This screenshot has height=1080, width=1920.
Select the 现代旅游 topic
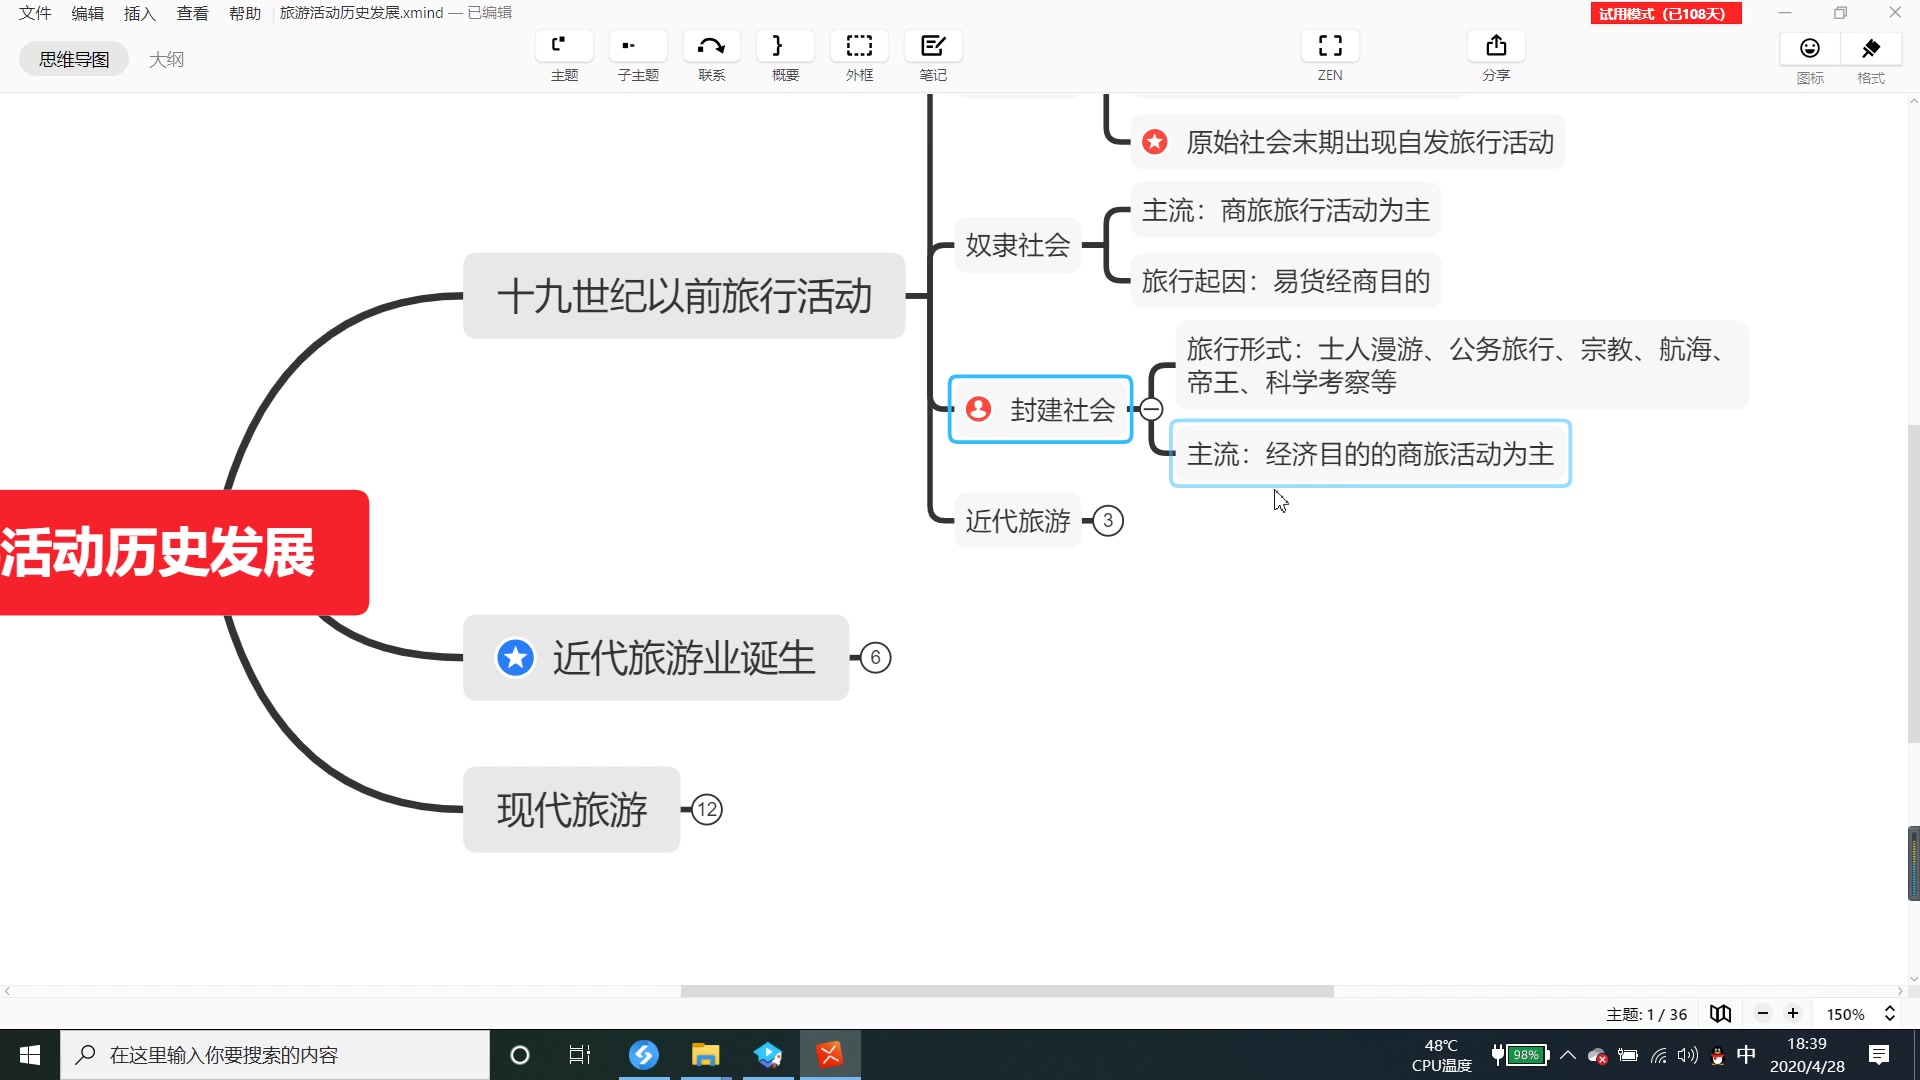click(572, 809)
